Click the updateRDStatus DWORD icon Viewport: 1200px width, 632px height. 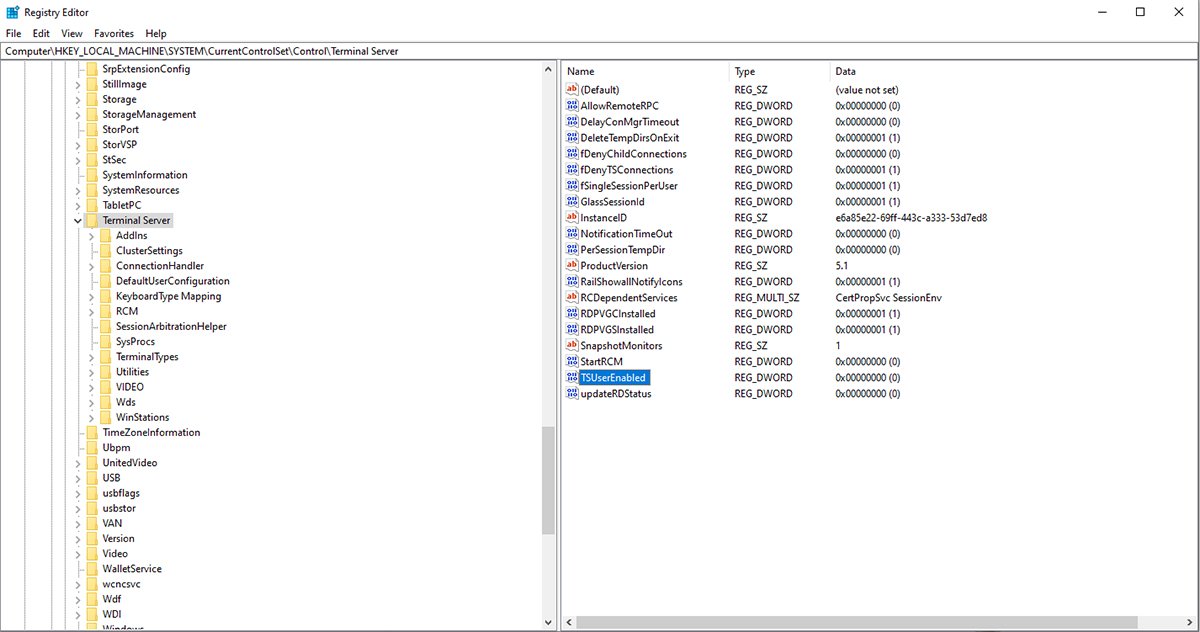click(x=572, y=394)
